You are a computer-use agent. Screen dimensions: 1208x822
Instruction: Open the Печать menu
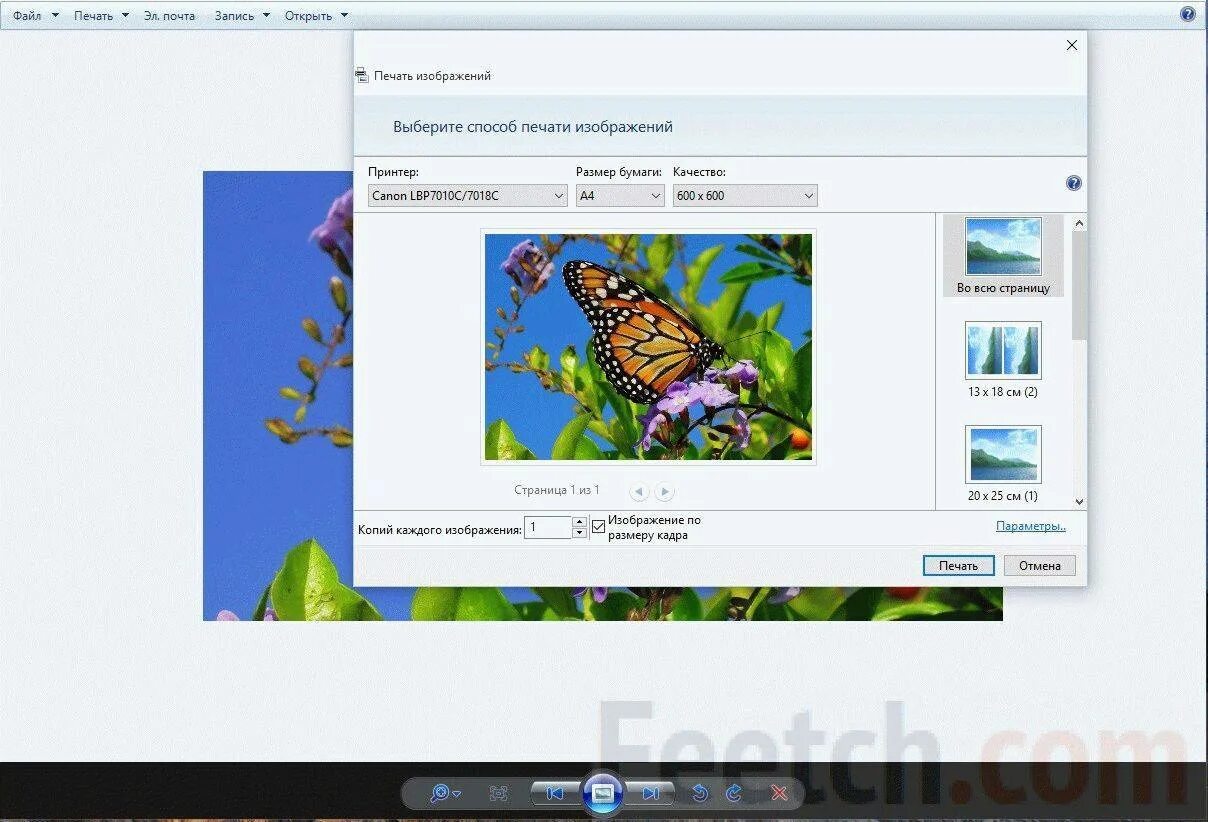tap(101, 16)
